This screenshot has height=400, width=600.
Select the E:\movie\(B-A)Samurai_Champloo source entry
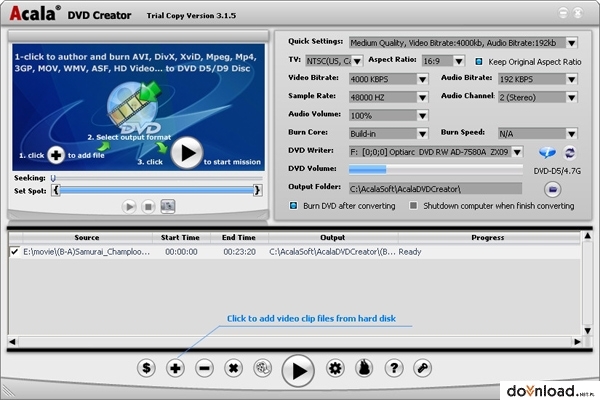click(x=86, y=252)
